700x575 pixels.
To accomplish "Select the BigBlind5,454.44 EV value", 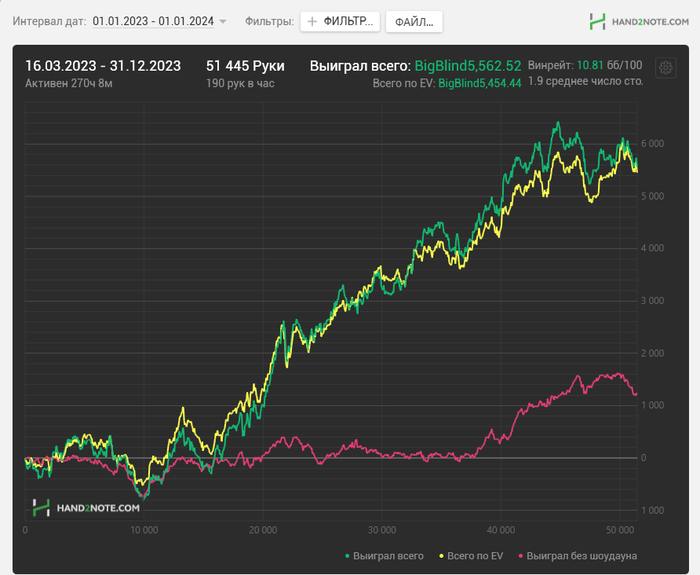I will tap(479, 83).
